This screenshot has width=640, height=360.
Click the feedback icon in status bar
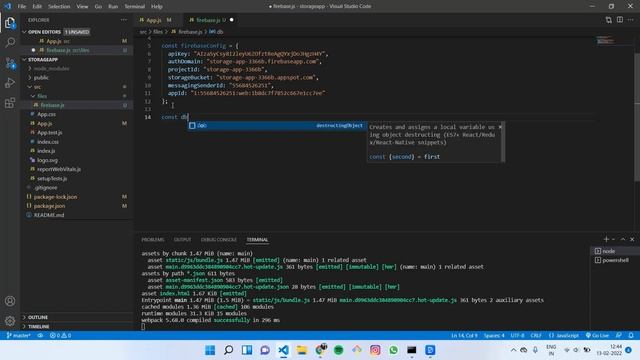tap(619, 336)
